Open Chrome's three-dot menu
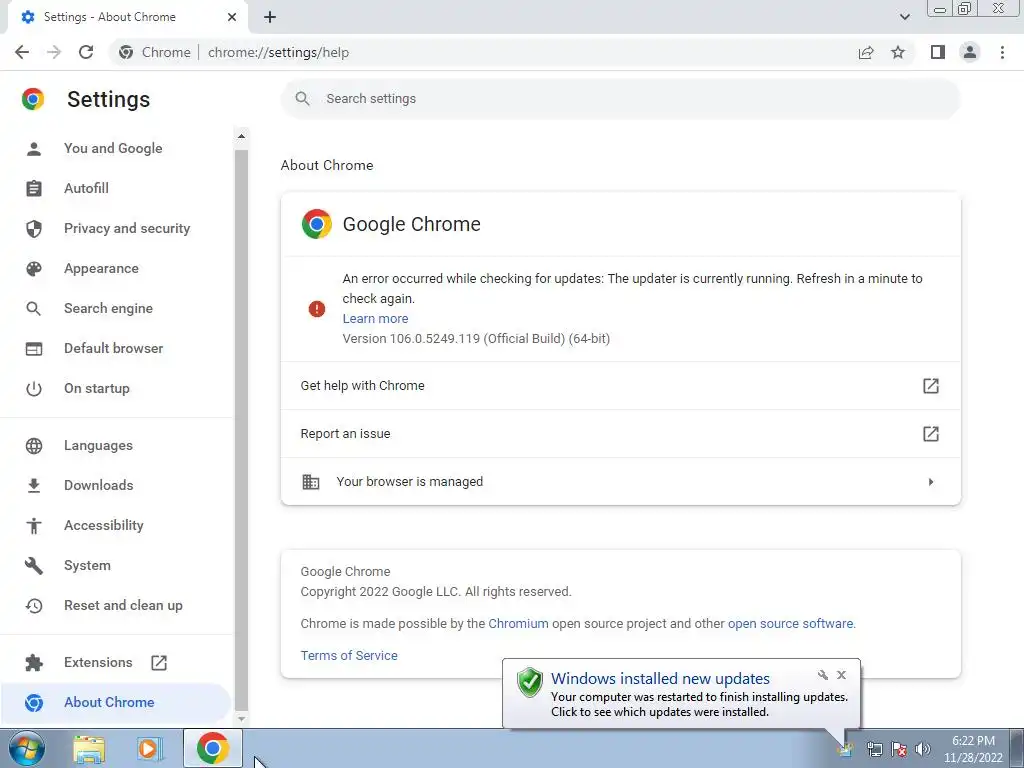1024x768 pixels. pos(1002,52)
